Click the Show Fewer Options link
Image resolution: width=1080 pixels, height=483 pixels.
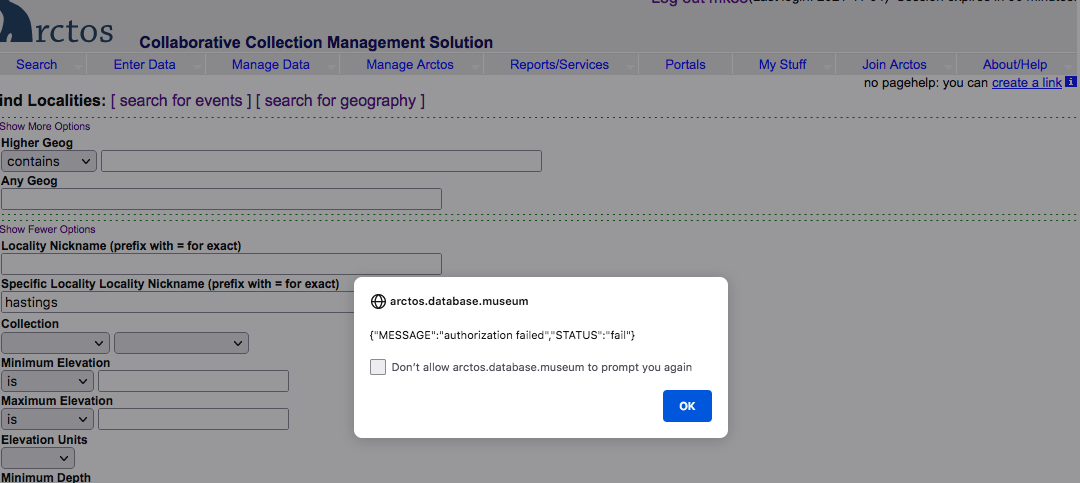tap(48, 229)
